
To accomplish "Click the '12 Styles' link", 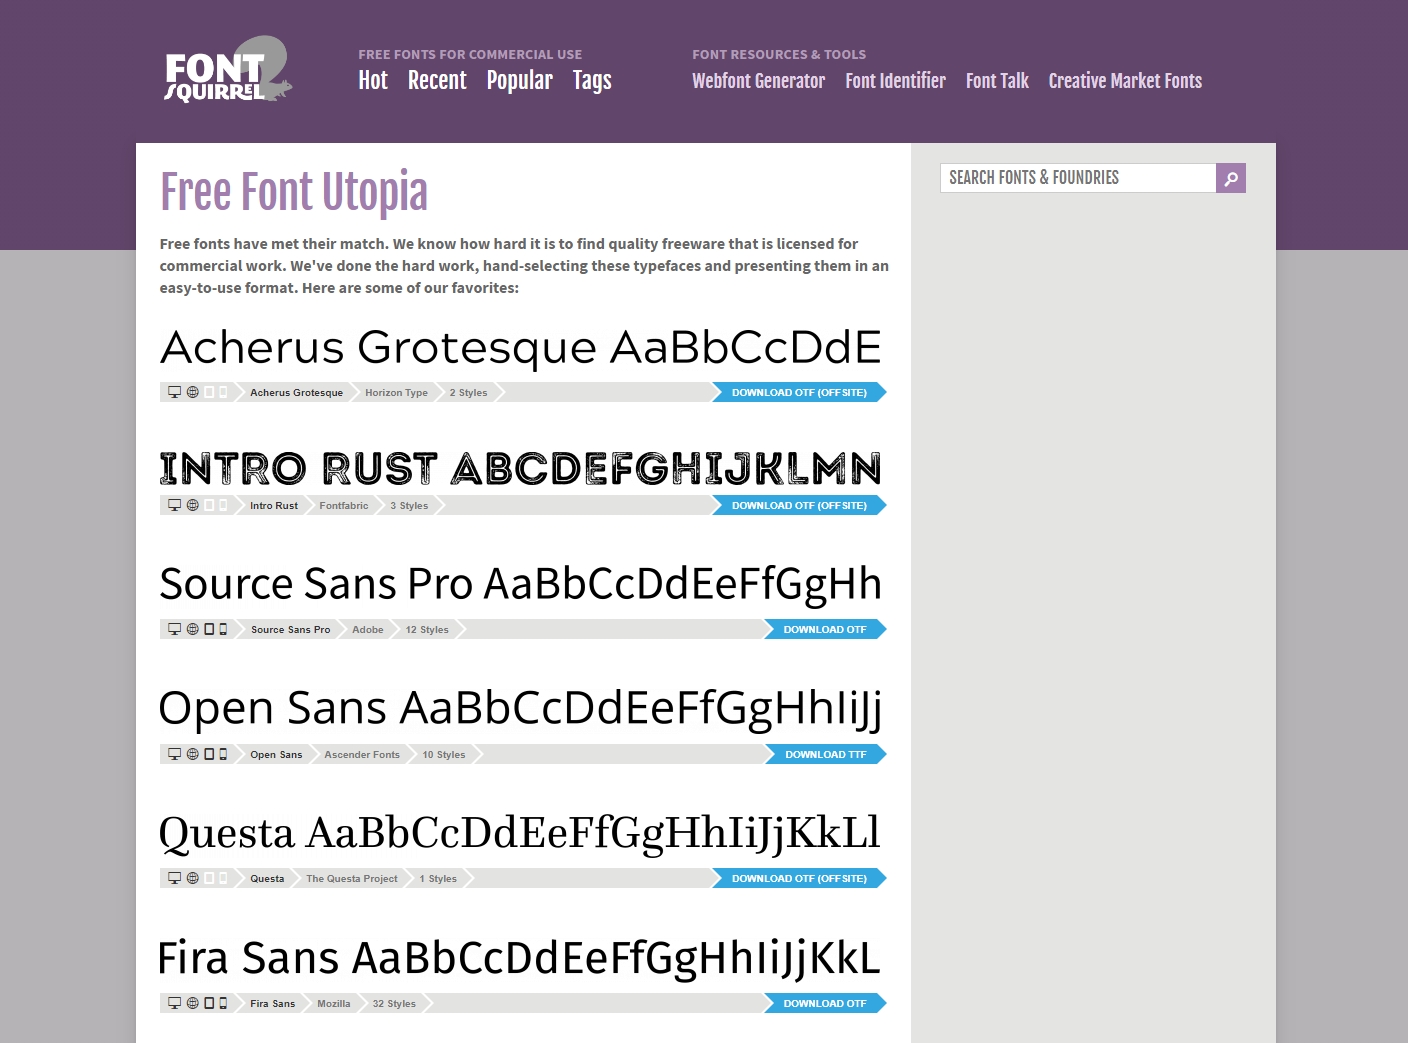I will (427, 629).
